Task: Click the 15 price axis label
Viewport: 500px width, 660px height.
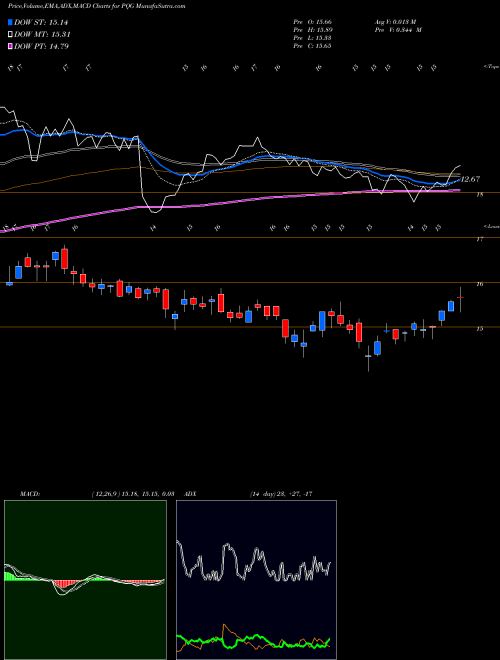Action: point(480,329)
